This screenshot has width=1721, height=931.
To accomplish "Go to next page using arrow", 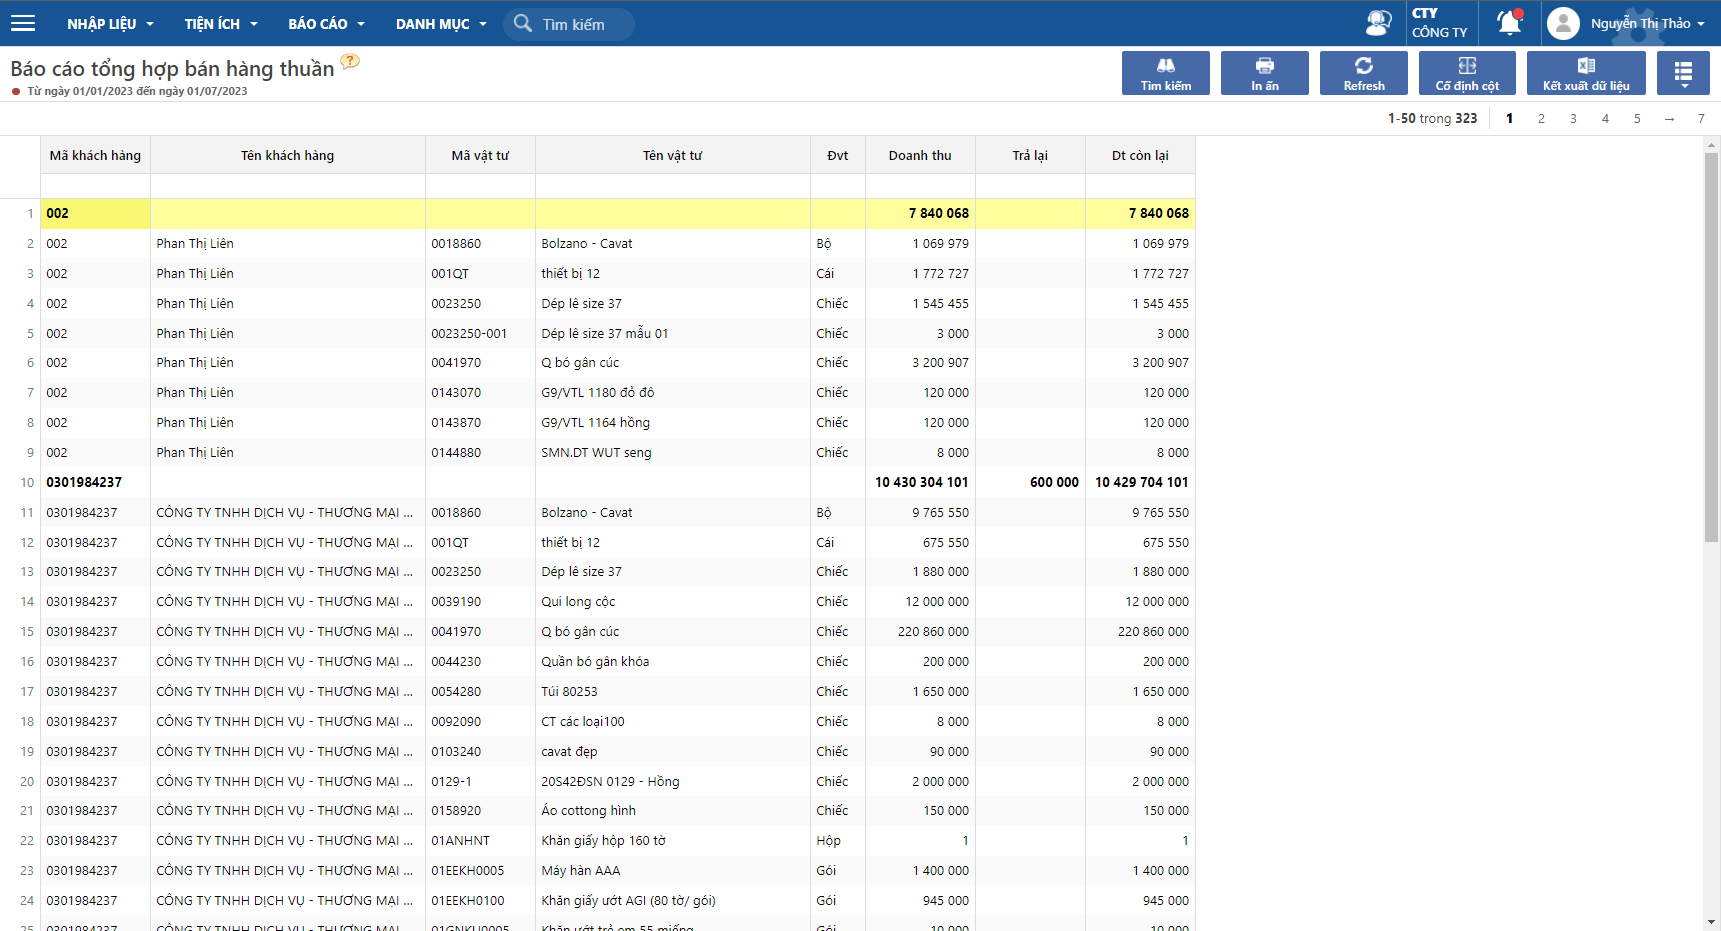I will tap(1669, 118).
